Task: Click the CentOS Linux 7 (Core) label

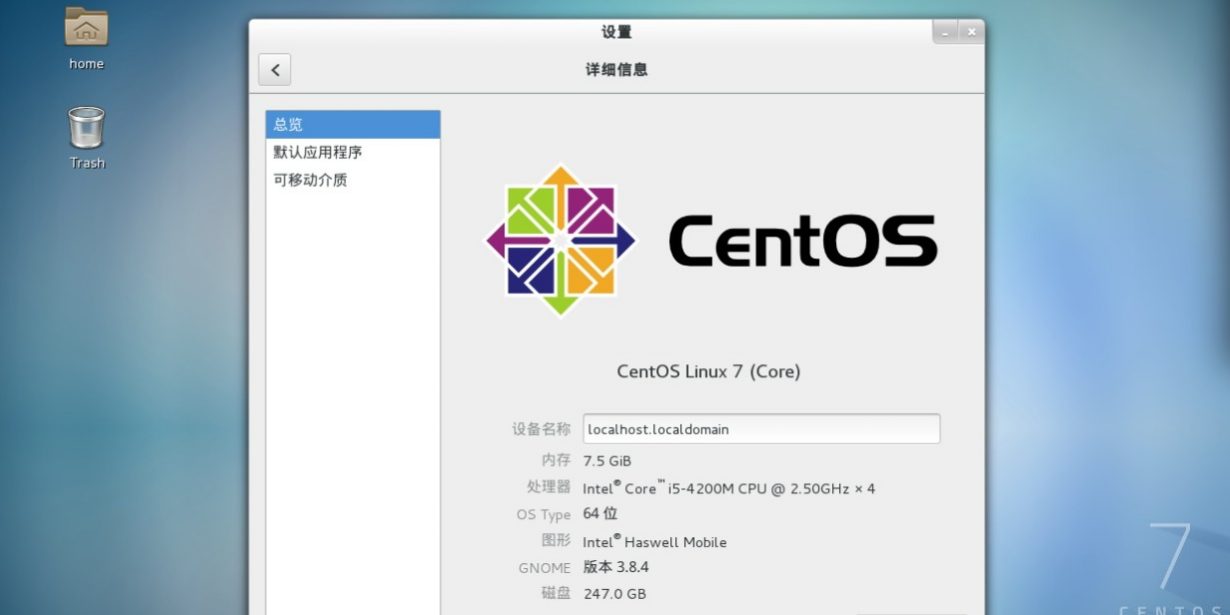Action: pyautogui.click(x=707, y=371)
